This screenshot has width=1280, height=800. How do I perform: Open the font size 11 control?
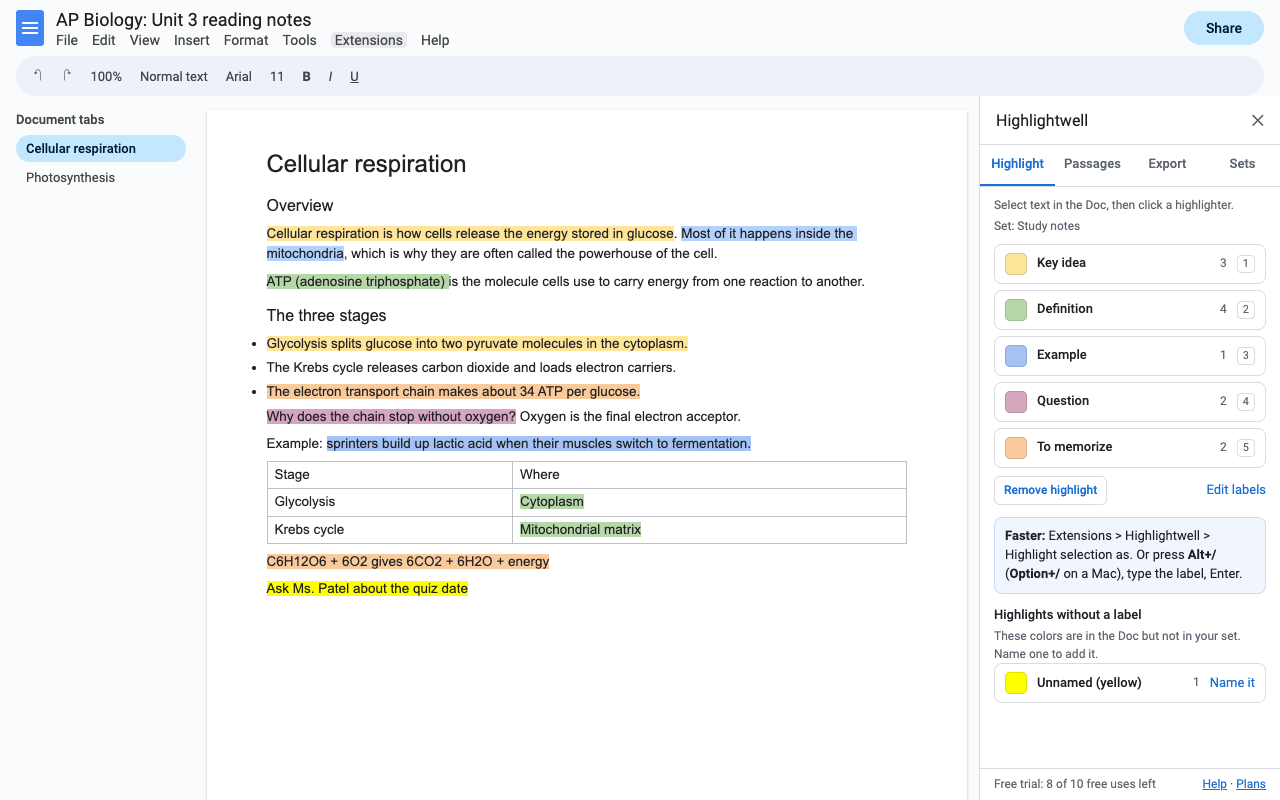[x=277, y=76]
